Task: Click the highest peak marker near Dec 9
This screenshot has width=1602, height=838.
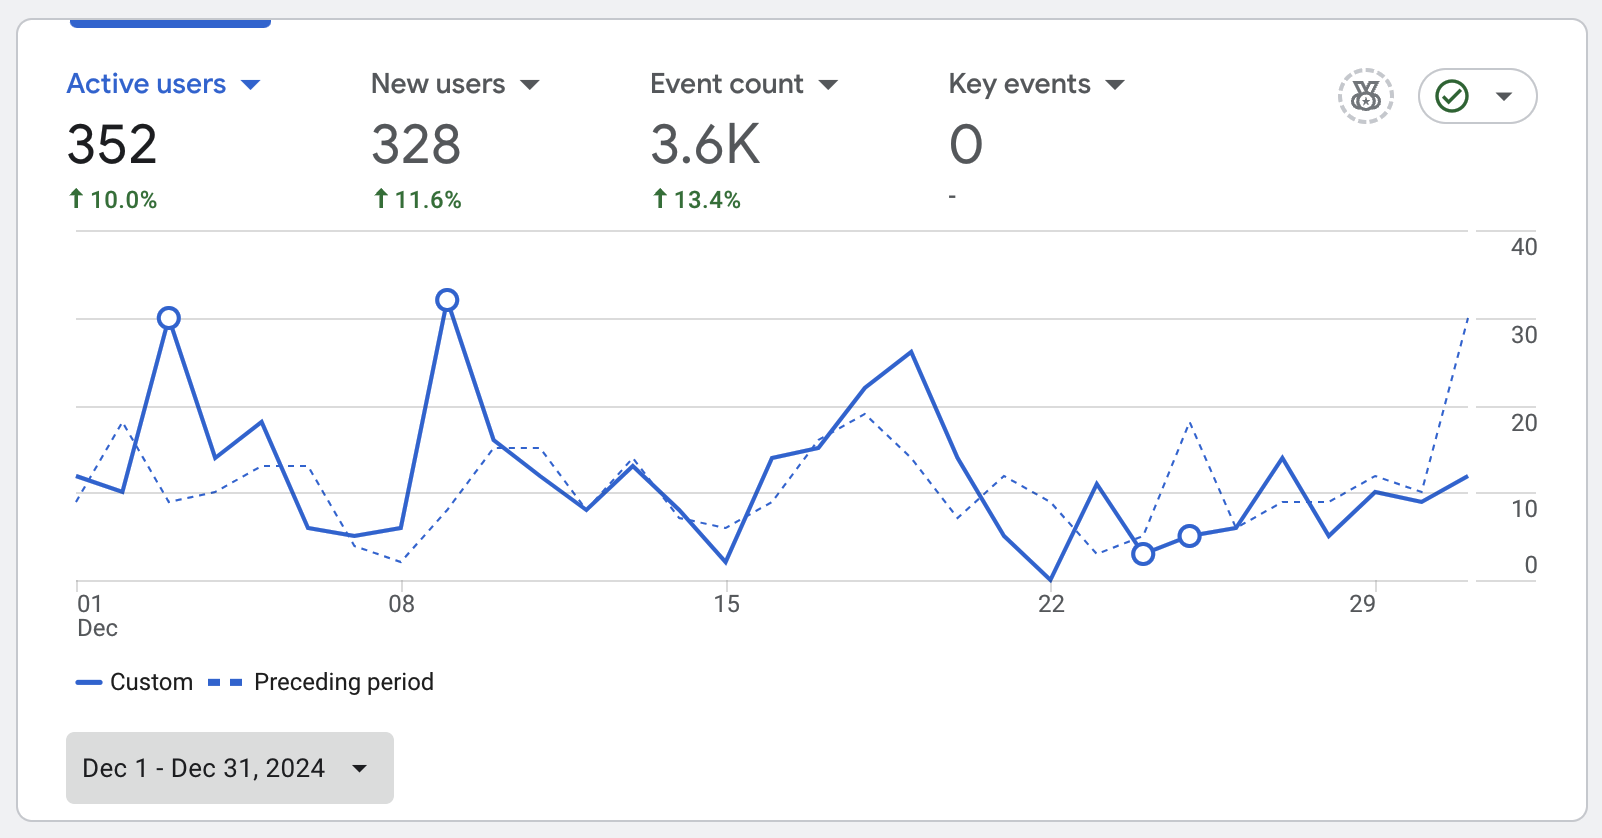Action: coord(447,300)
